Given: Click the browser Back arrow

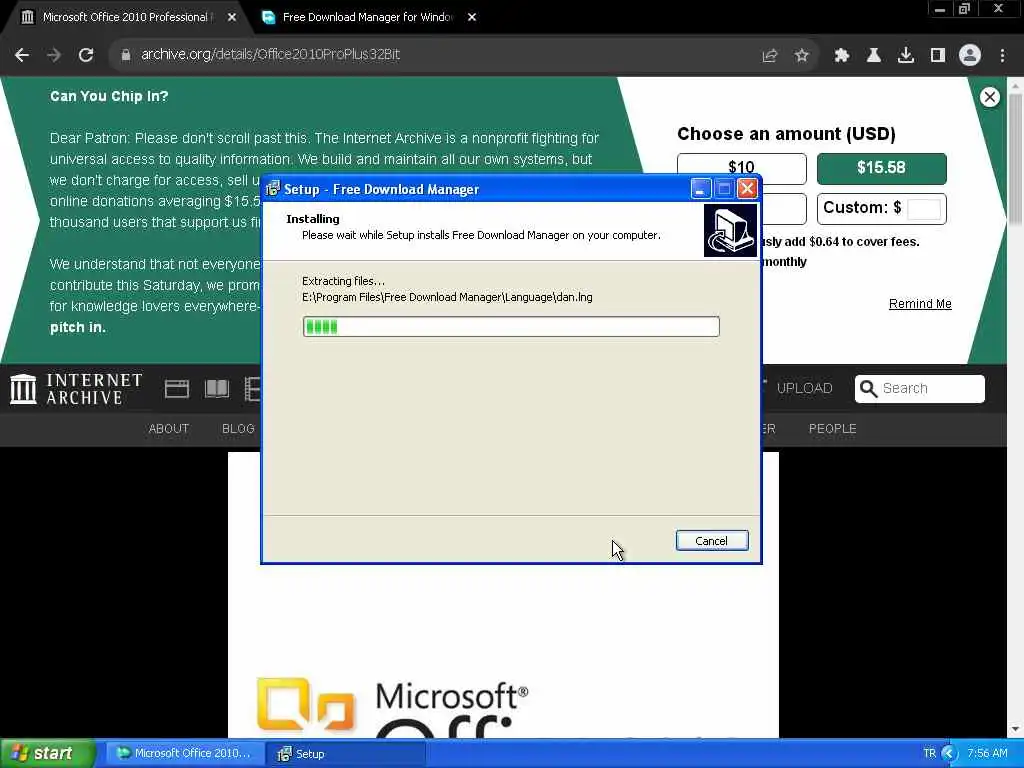Looking at the screenshot, I should (22, 55).
